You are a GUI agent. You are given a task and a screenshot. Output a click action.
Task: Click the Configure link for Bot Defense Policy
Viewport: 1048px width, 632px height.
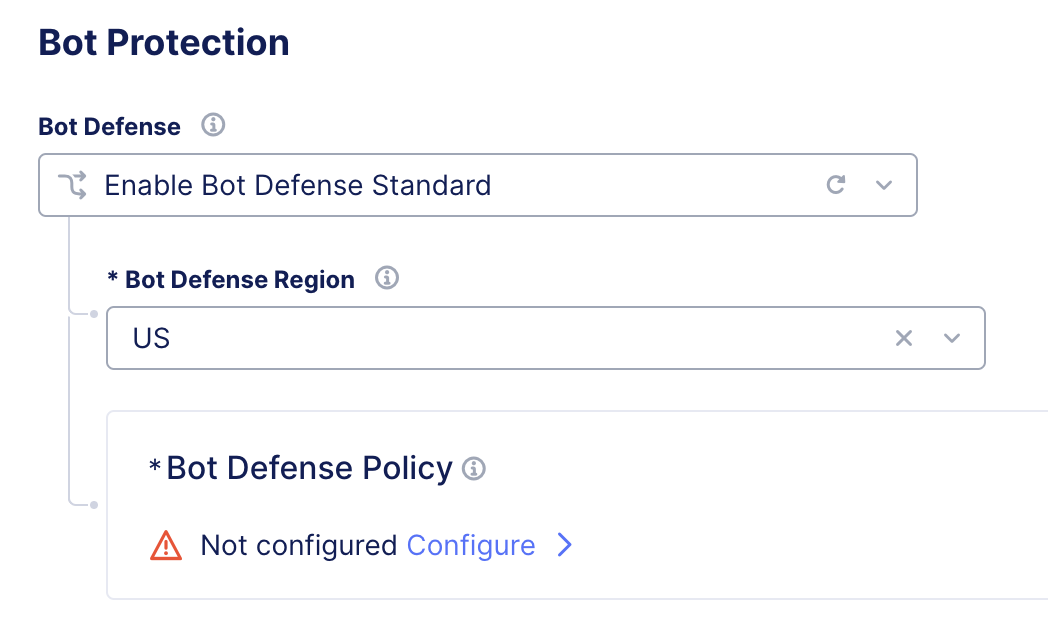[470, 545]
